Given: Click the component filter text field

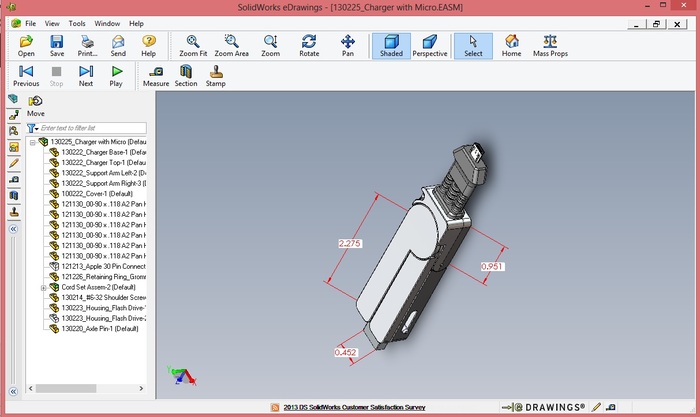Looking at the screenshot, I should [x=93, y=128].
